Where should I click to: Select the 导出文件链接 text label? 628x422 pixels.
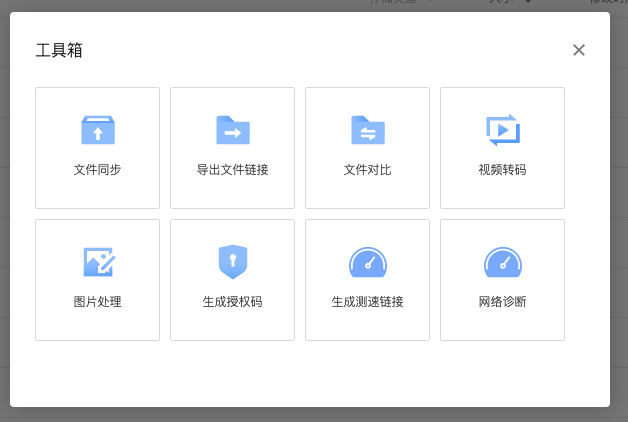[232, 170]
